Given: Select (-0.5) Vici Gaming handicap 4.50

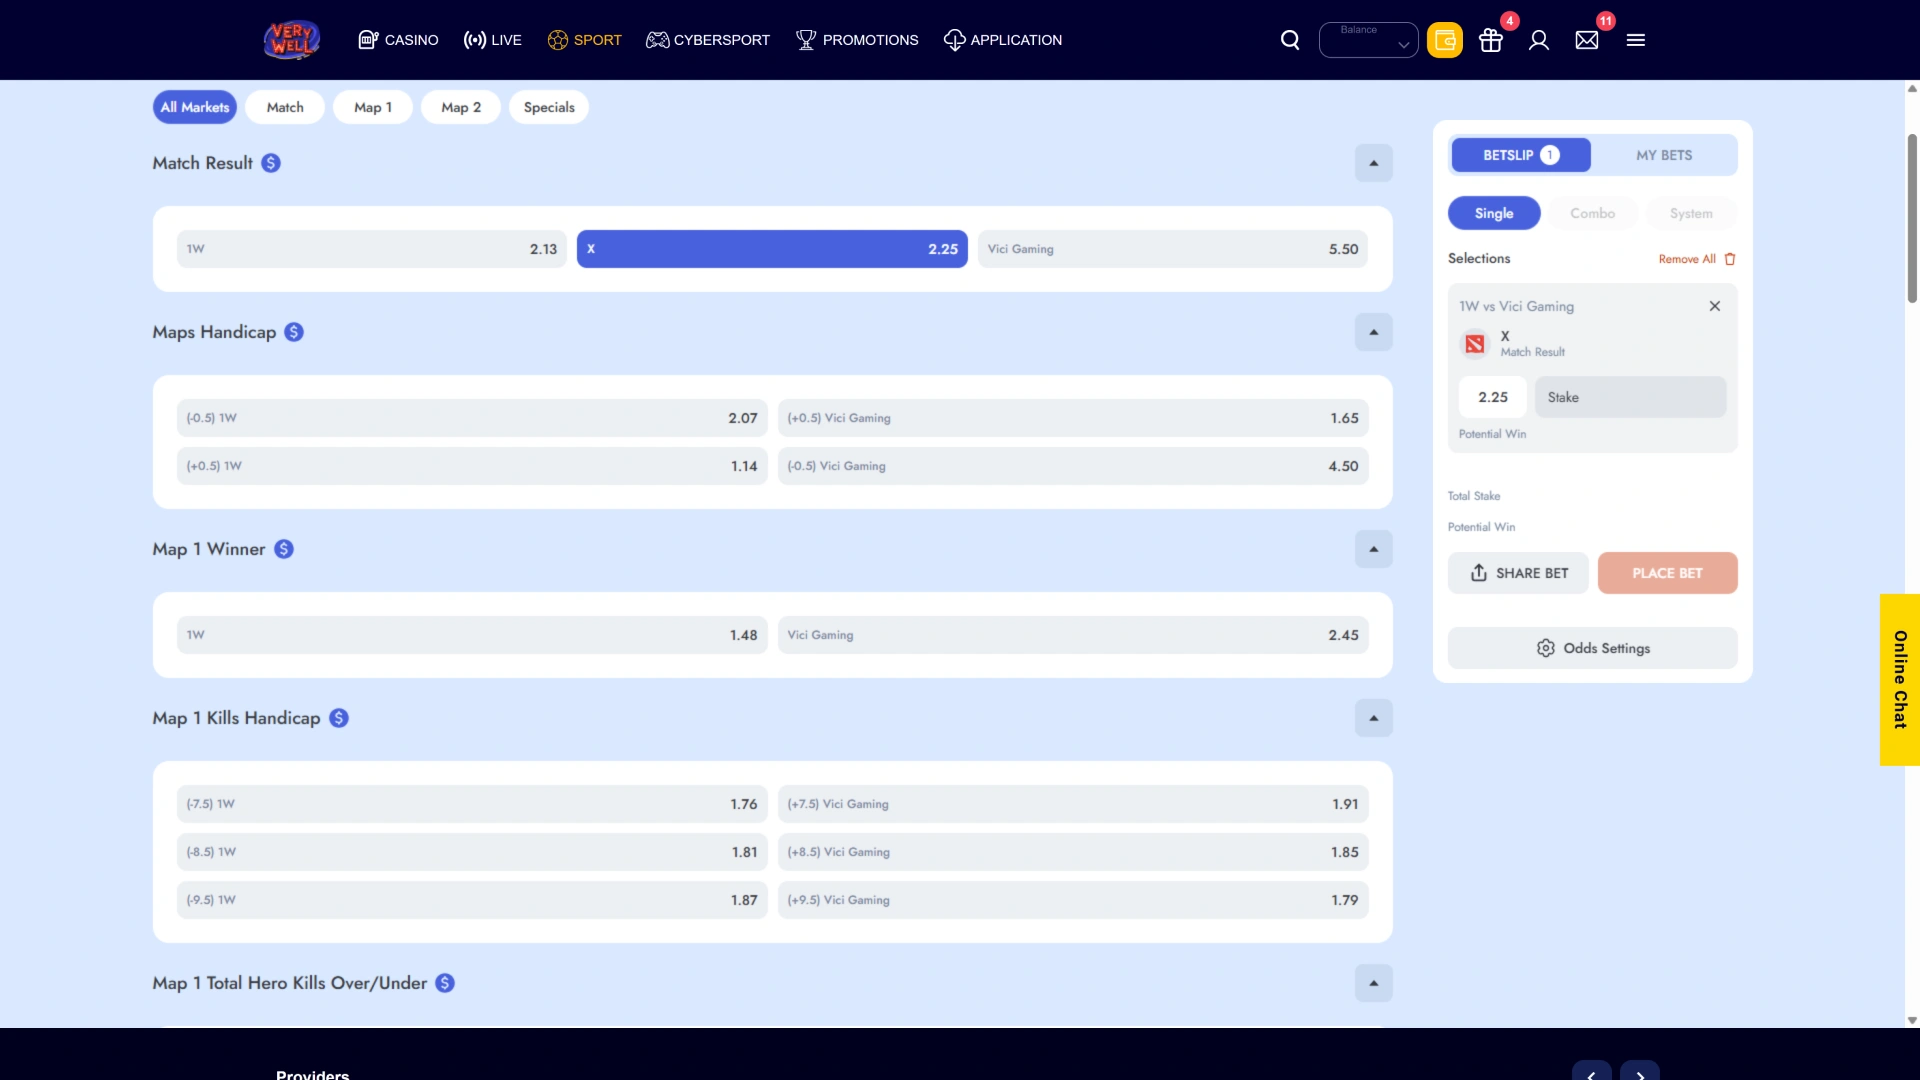Looking at the screenshot, I should pyautogui.click(x=1073, y=466).
